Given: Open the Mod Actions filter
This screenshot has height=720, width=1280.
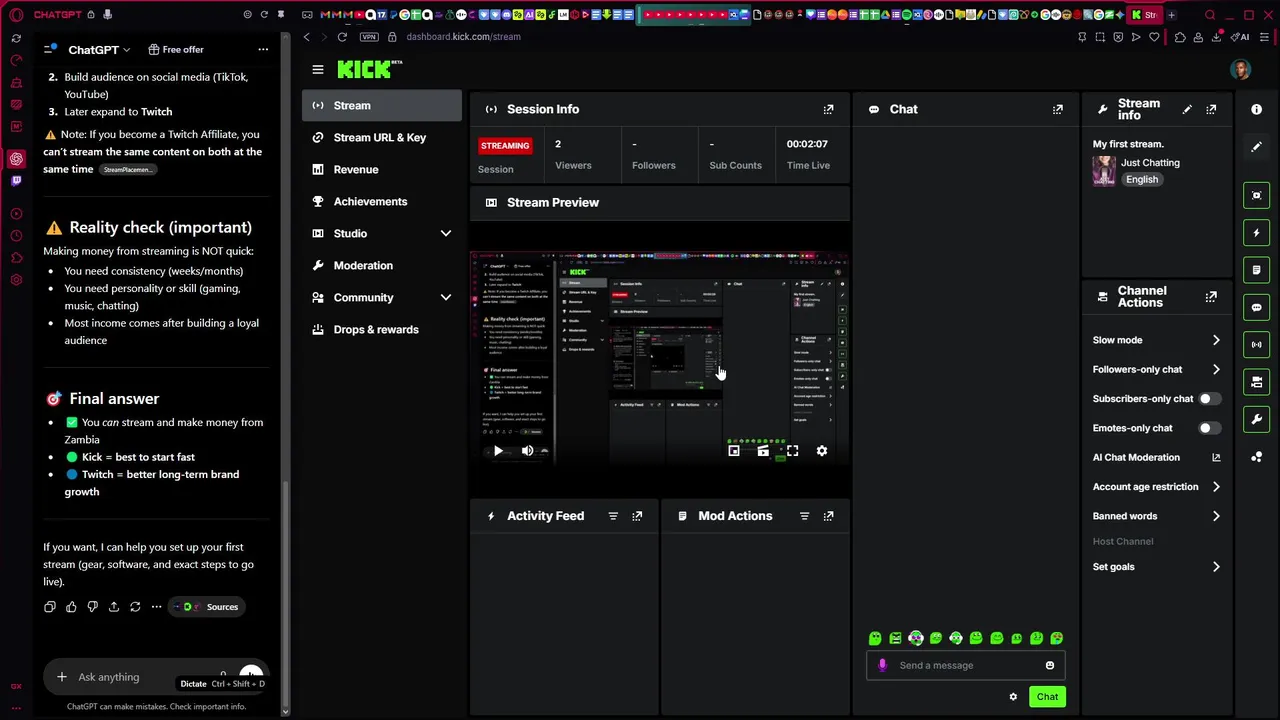Looking at the screenshot, I should (x=804, y=516).
